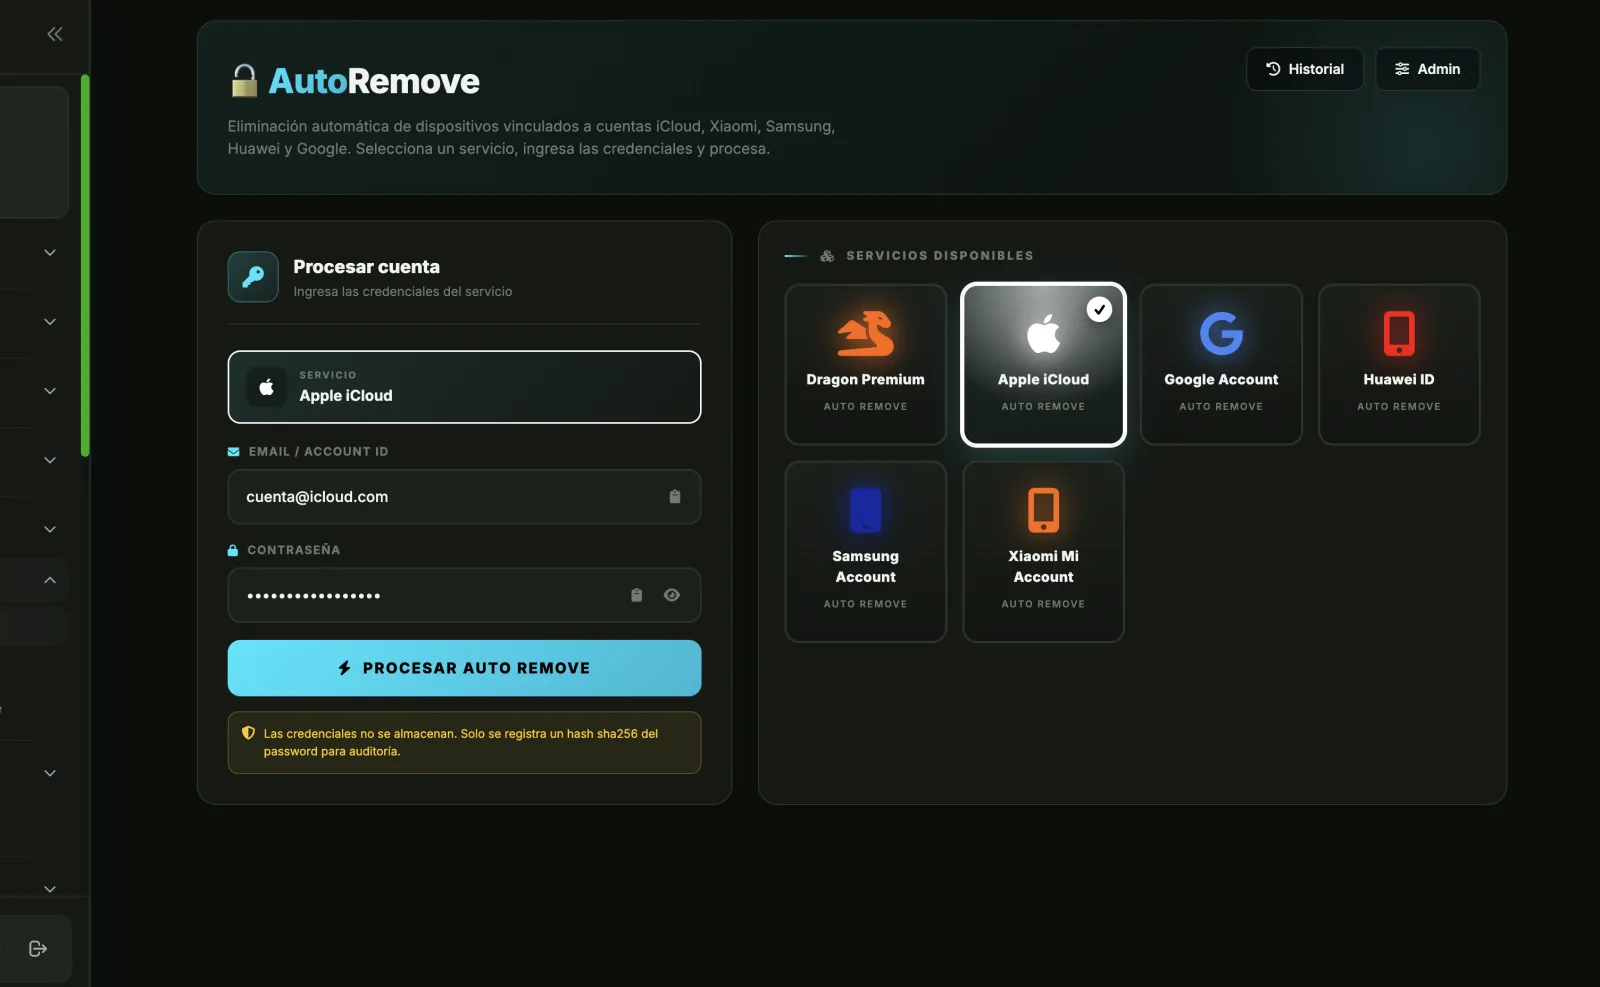This screenshot has height=987, width=1600.
Task: Paste clipboard into the password field
Action: (x=636, y=595)
